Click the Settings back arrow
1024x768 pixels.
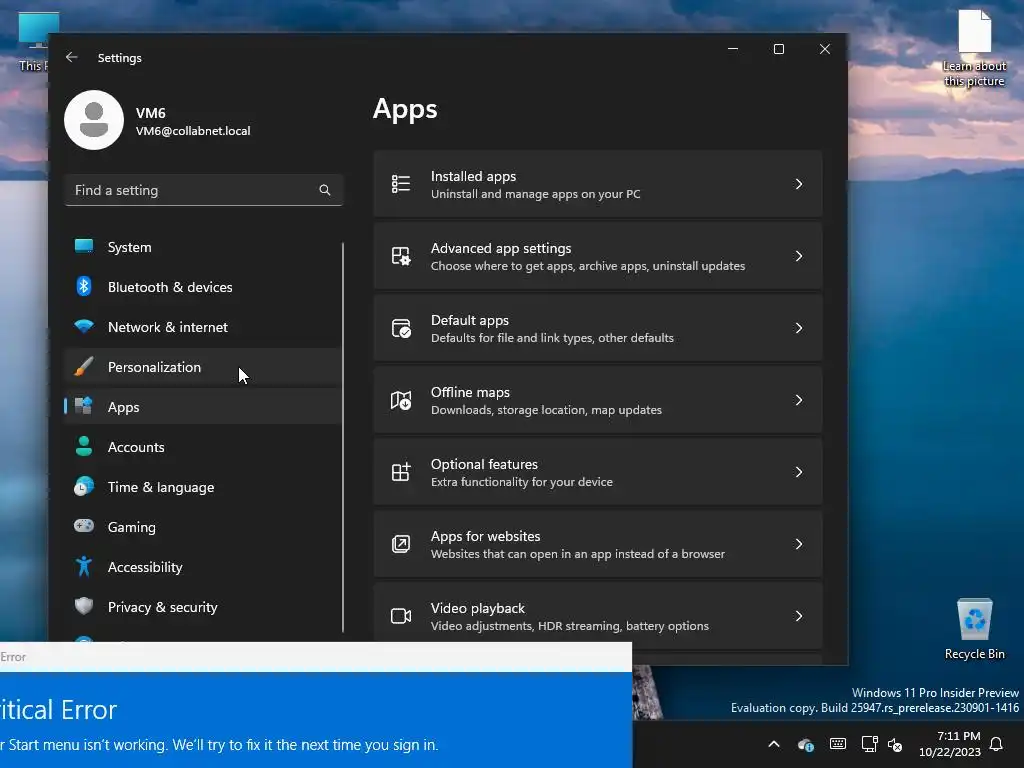72,57
